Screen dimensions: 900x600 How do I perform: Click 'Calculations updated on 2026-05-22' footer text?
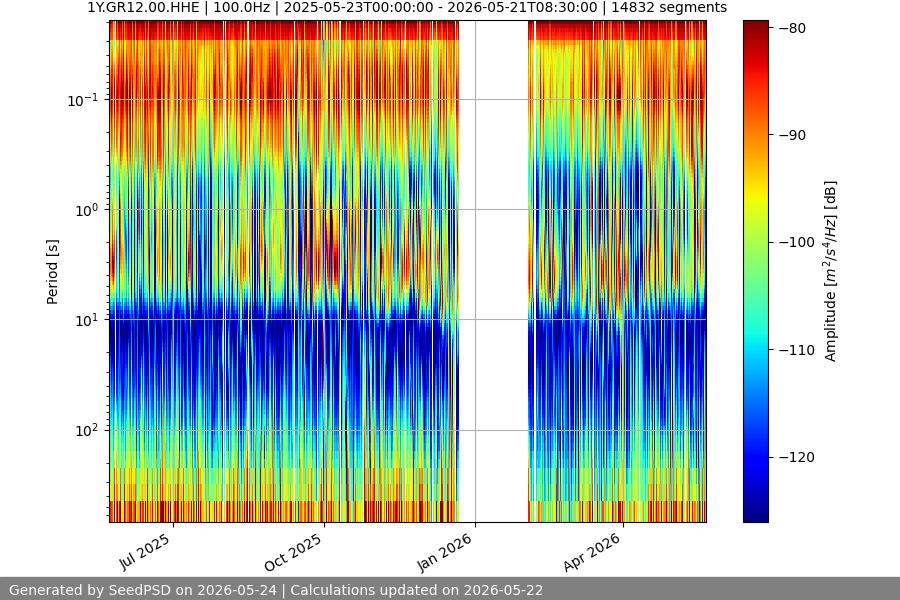(416, 590)
